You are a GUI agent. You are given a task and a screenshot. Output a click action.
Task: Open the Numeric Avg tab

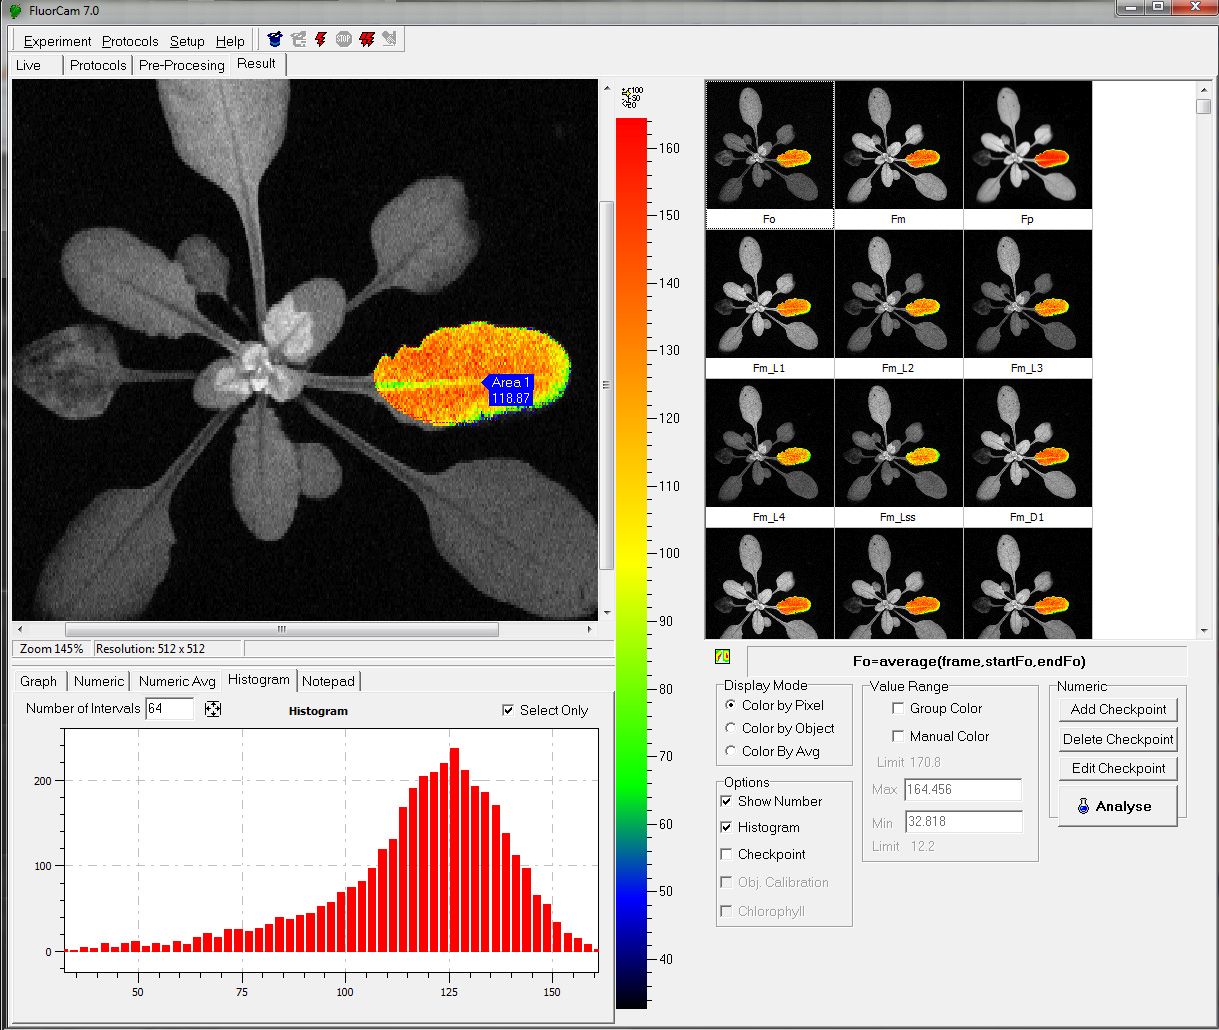[177, 681]
